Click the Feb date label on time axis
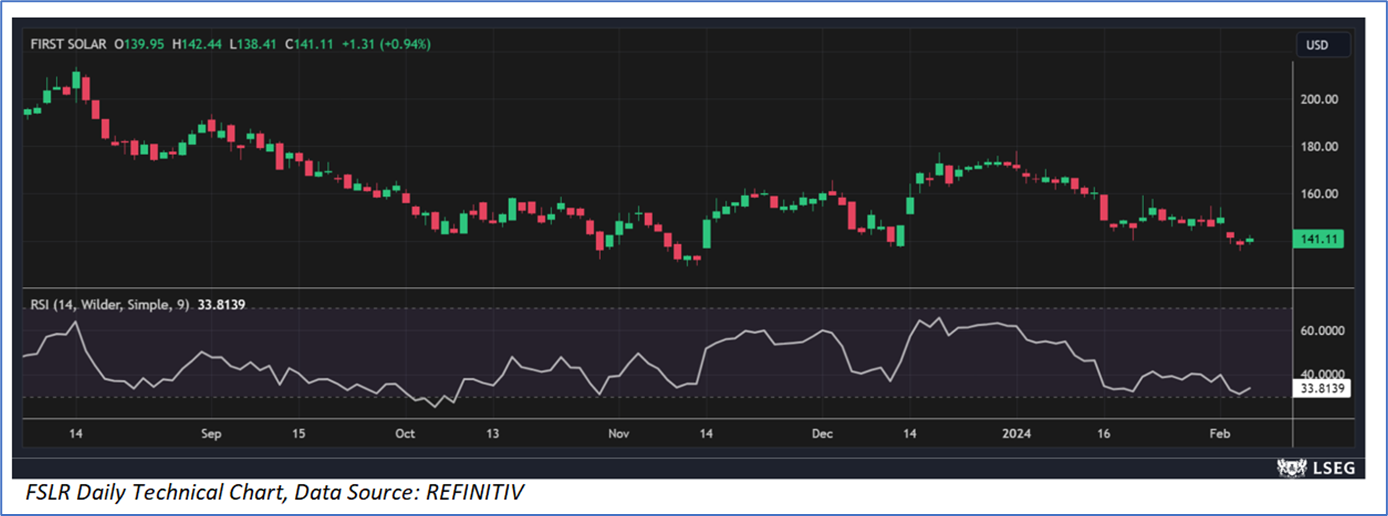 1219,434
